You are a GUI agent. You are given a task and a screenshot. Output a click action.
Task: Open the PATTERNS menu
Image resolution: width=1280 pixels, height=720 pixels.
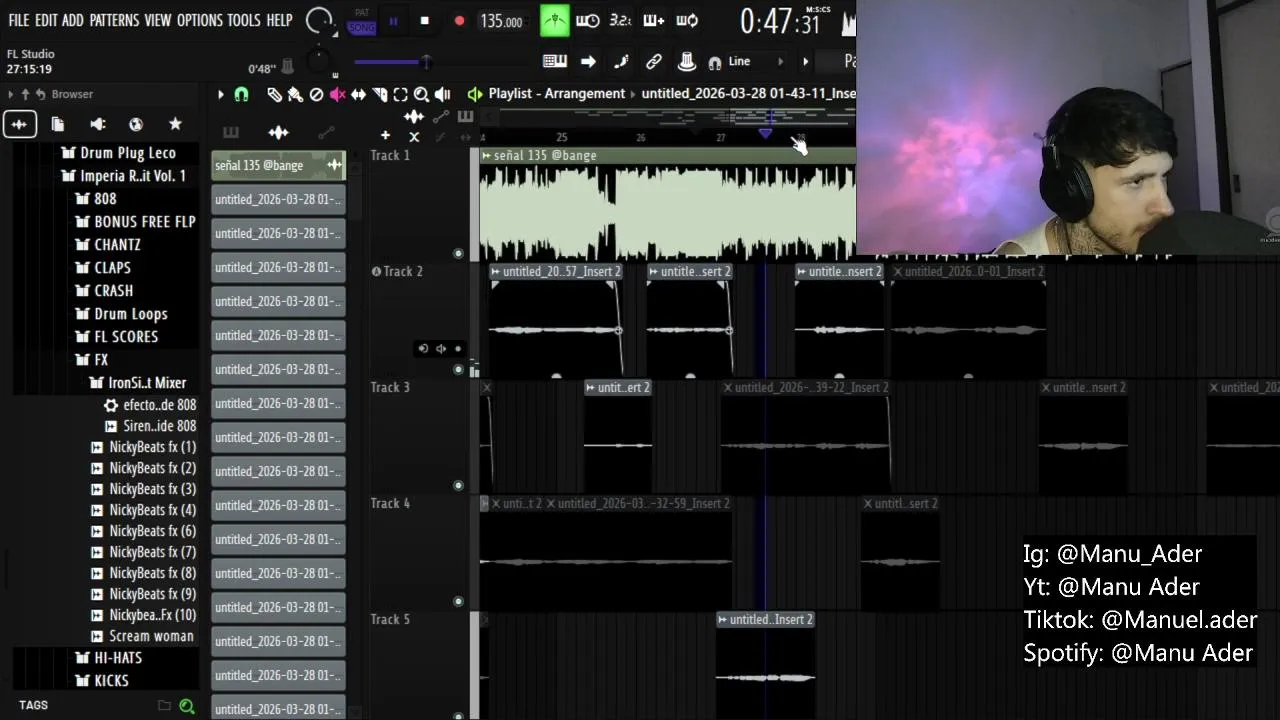114,20
